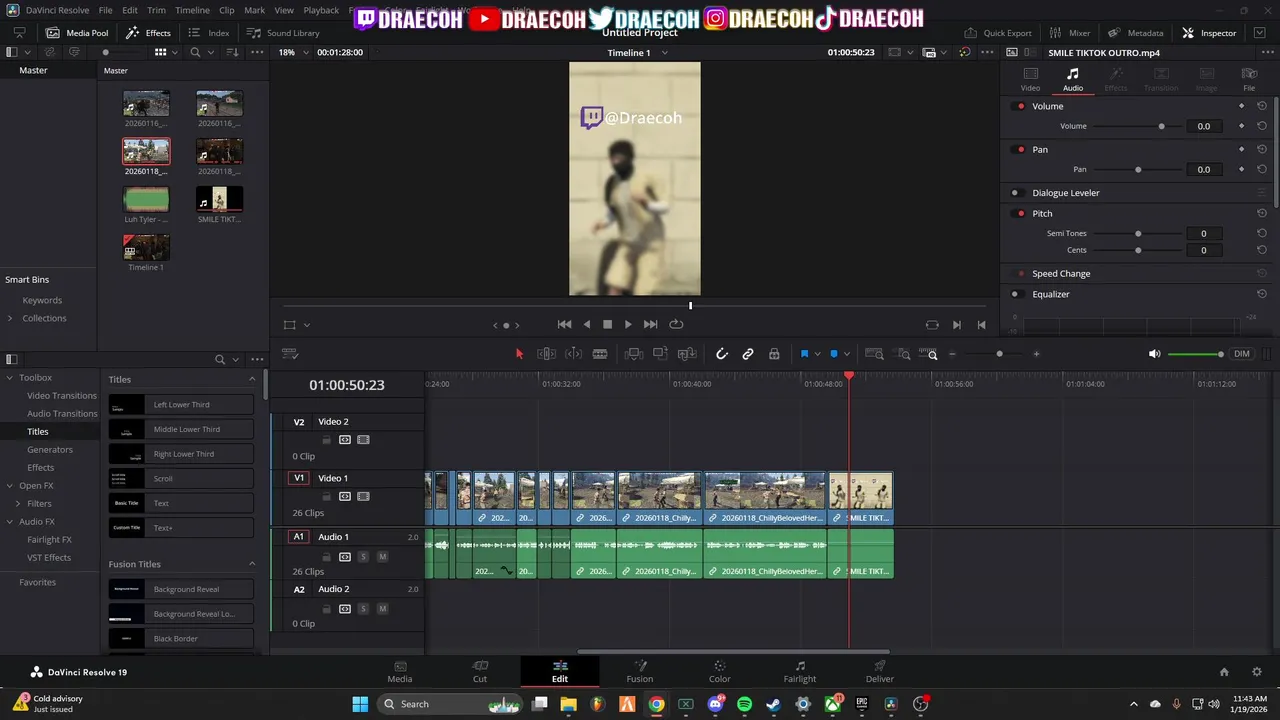This screenshot has height=720, width=1280.
Task: Mute the Audio 1 track
Action: [382, 556]
